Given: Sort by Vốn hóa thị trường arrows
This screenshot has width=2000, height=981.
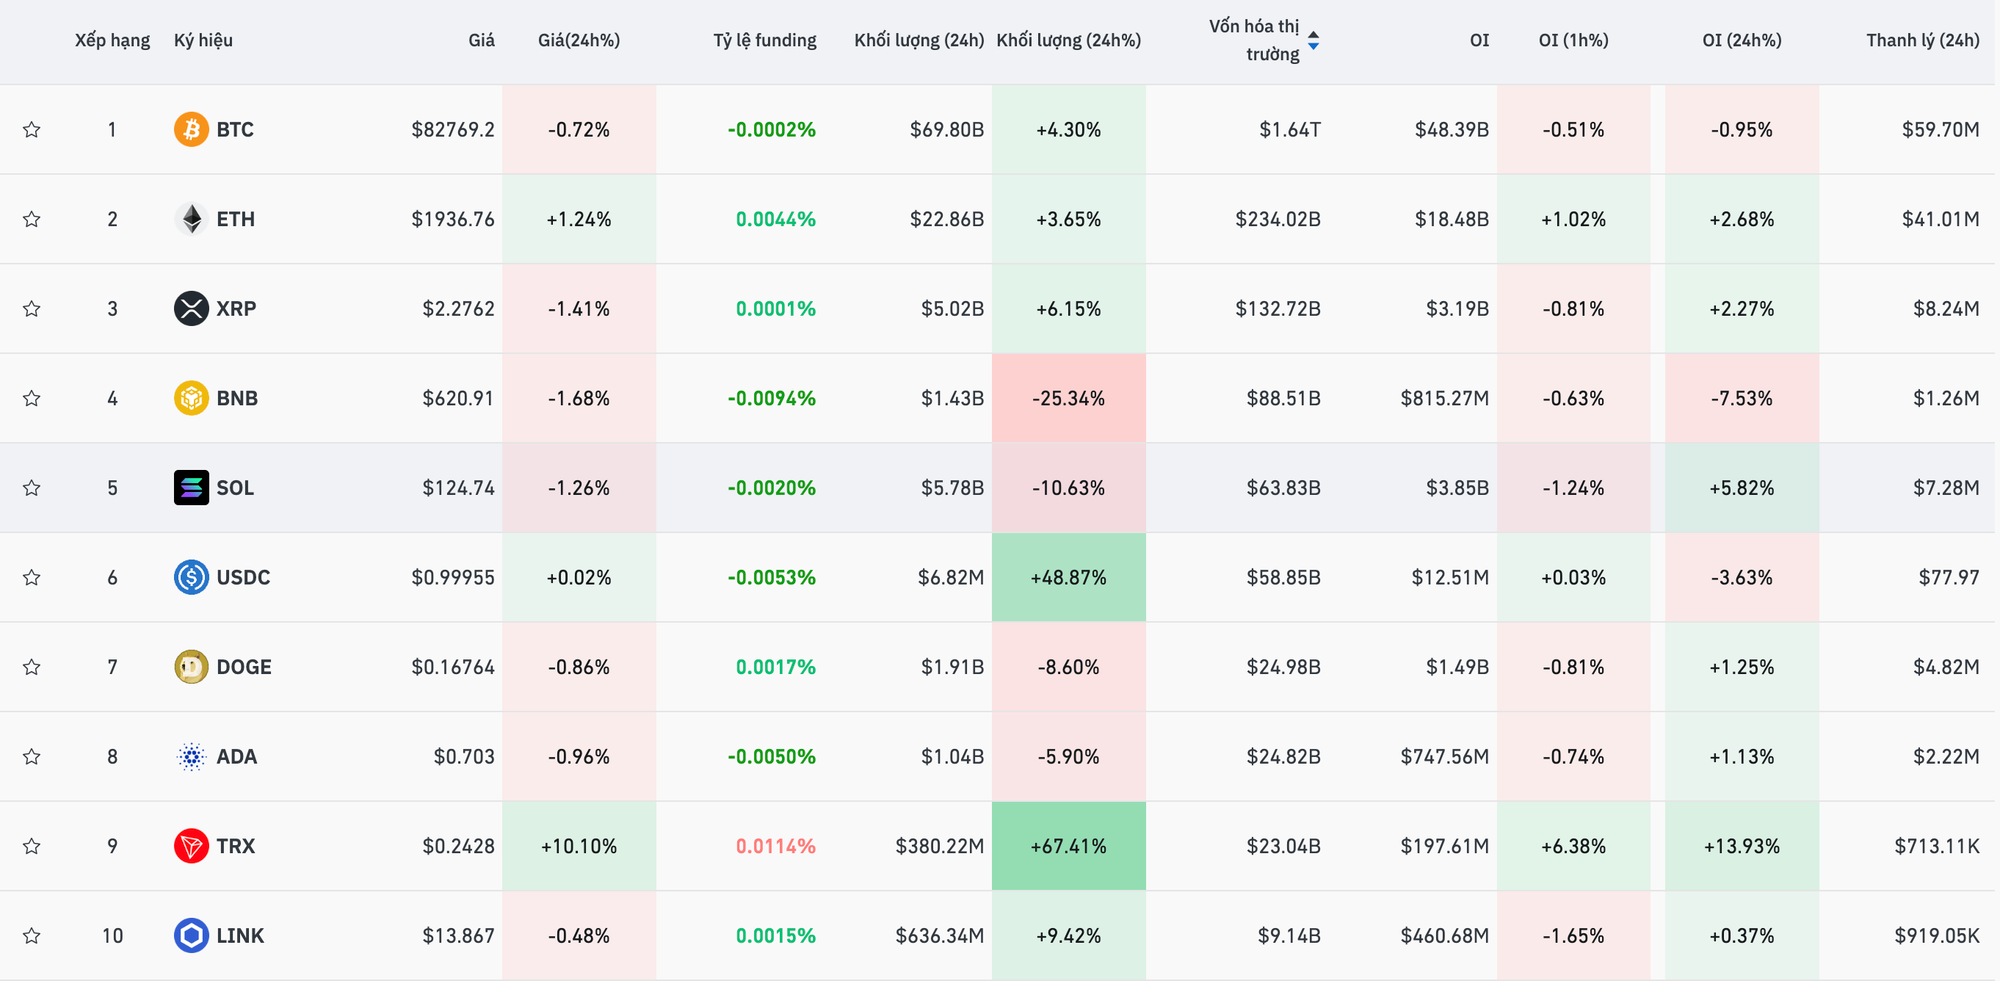Looking at the screenshot, I should pyautogui.click(x=1313, y=41).
